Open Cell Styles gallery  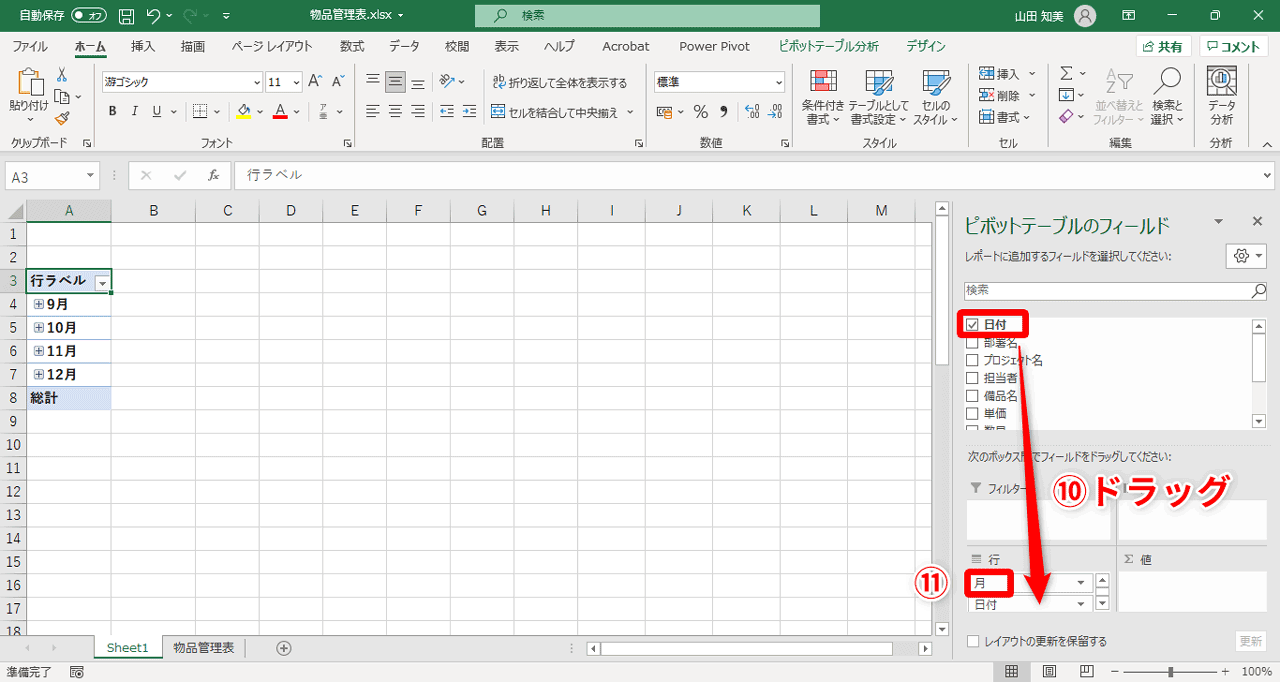click(x=936, y=97)
